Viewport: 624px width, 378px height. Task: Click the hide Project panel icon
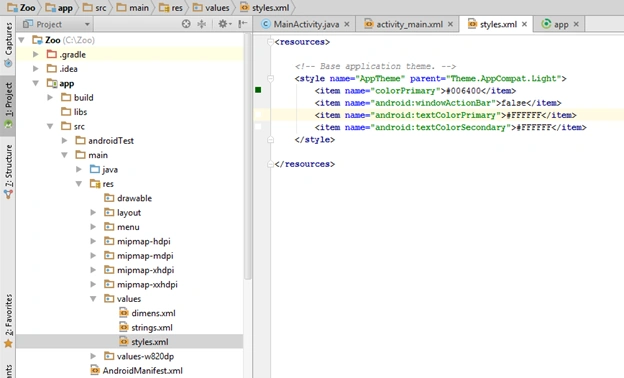242,24
